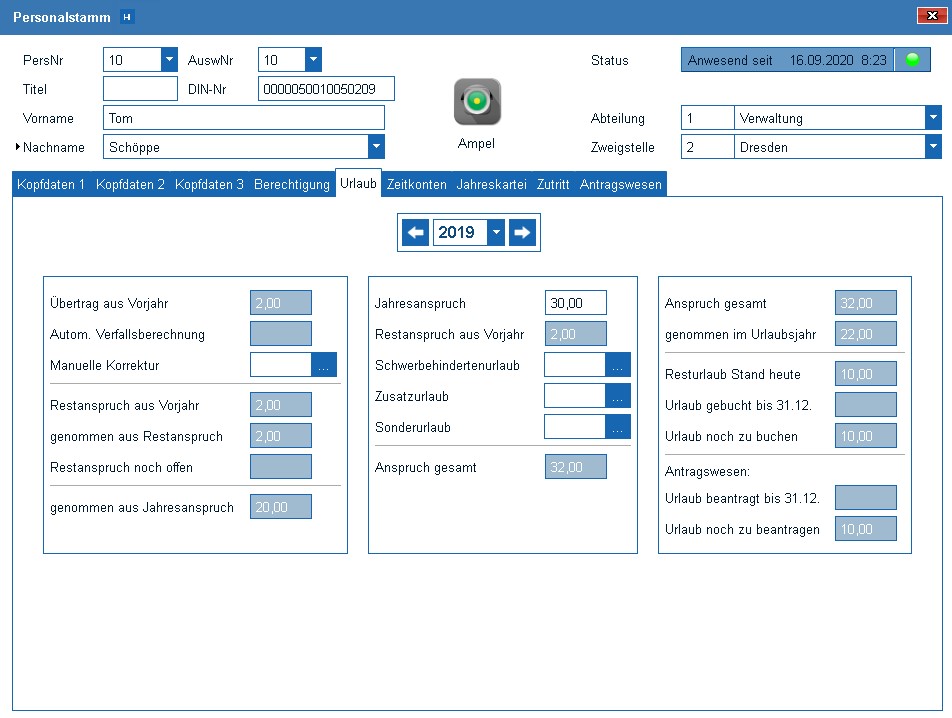
Task: Open Manuelle Korrektur ellipsis button
Action: tap(324, 365)
